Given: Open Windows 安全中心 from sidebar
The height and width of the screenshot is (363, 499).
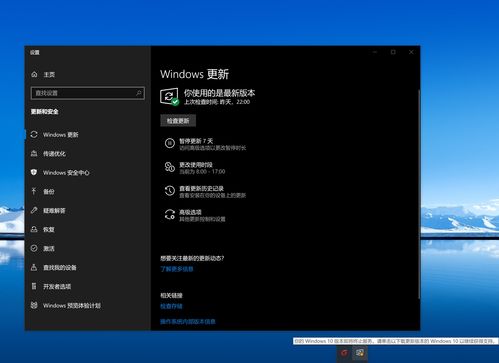Looking at the screenshot, I should click(60, 173).
